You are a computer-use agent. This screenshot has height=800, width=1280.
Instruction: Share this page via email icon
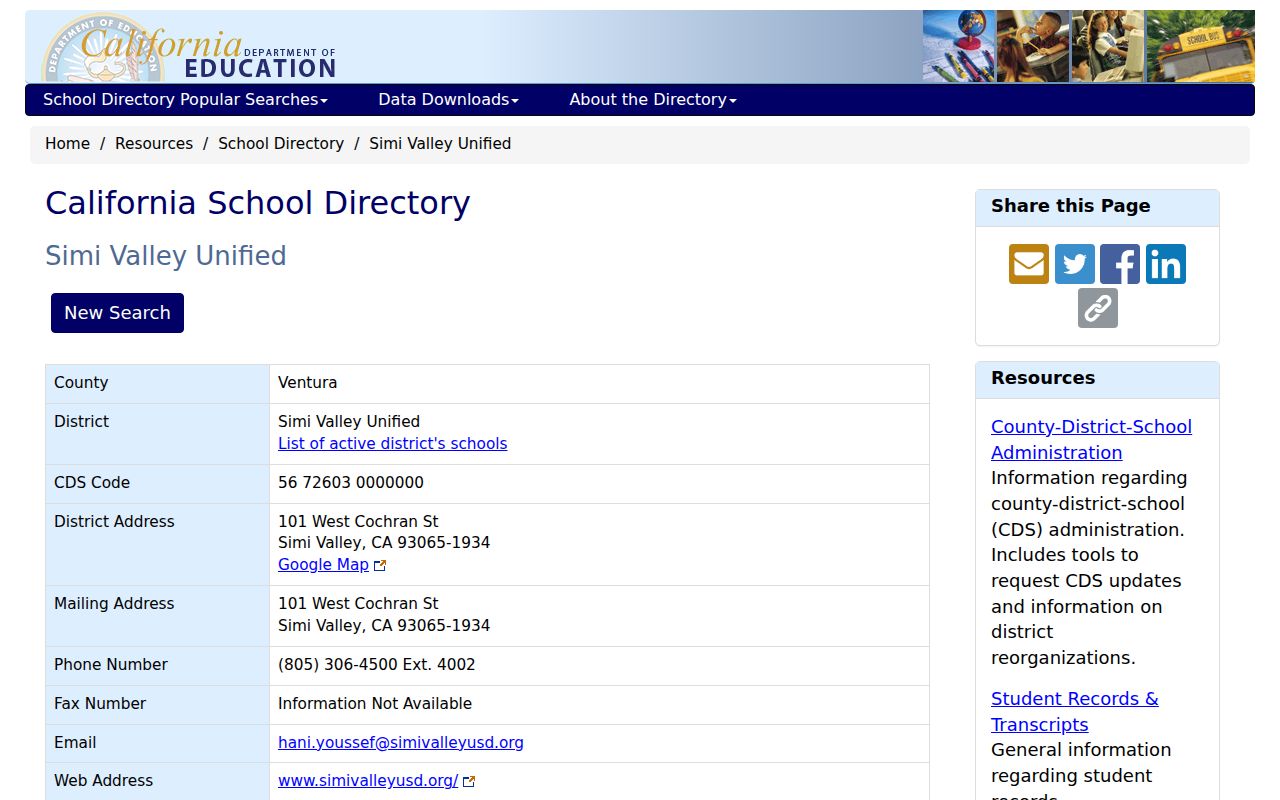pyautogui.click(x=1028, y=264)
